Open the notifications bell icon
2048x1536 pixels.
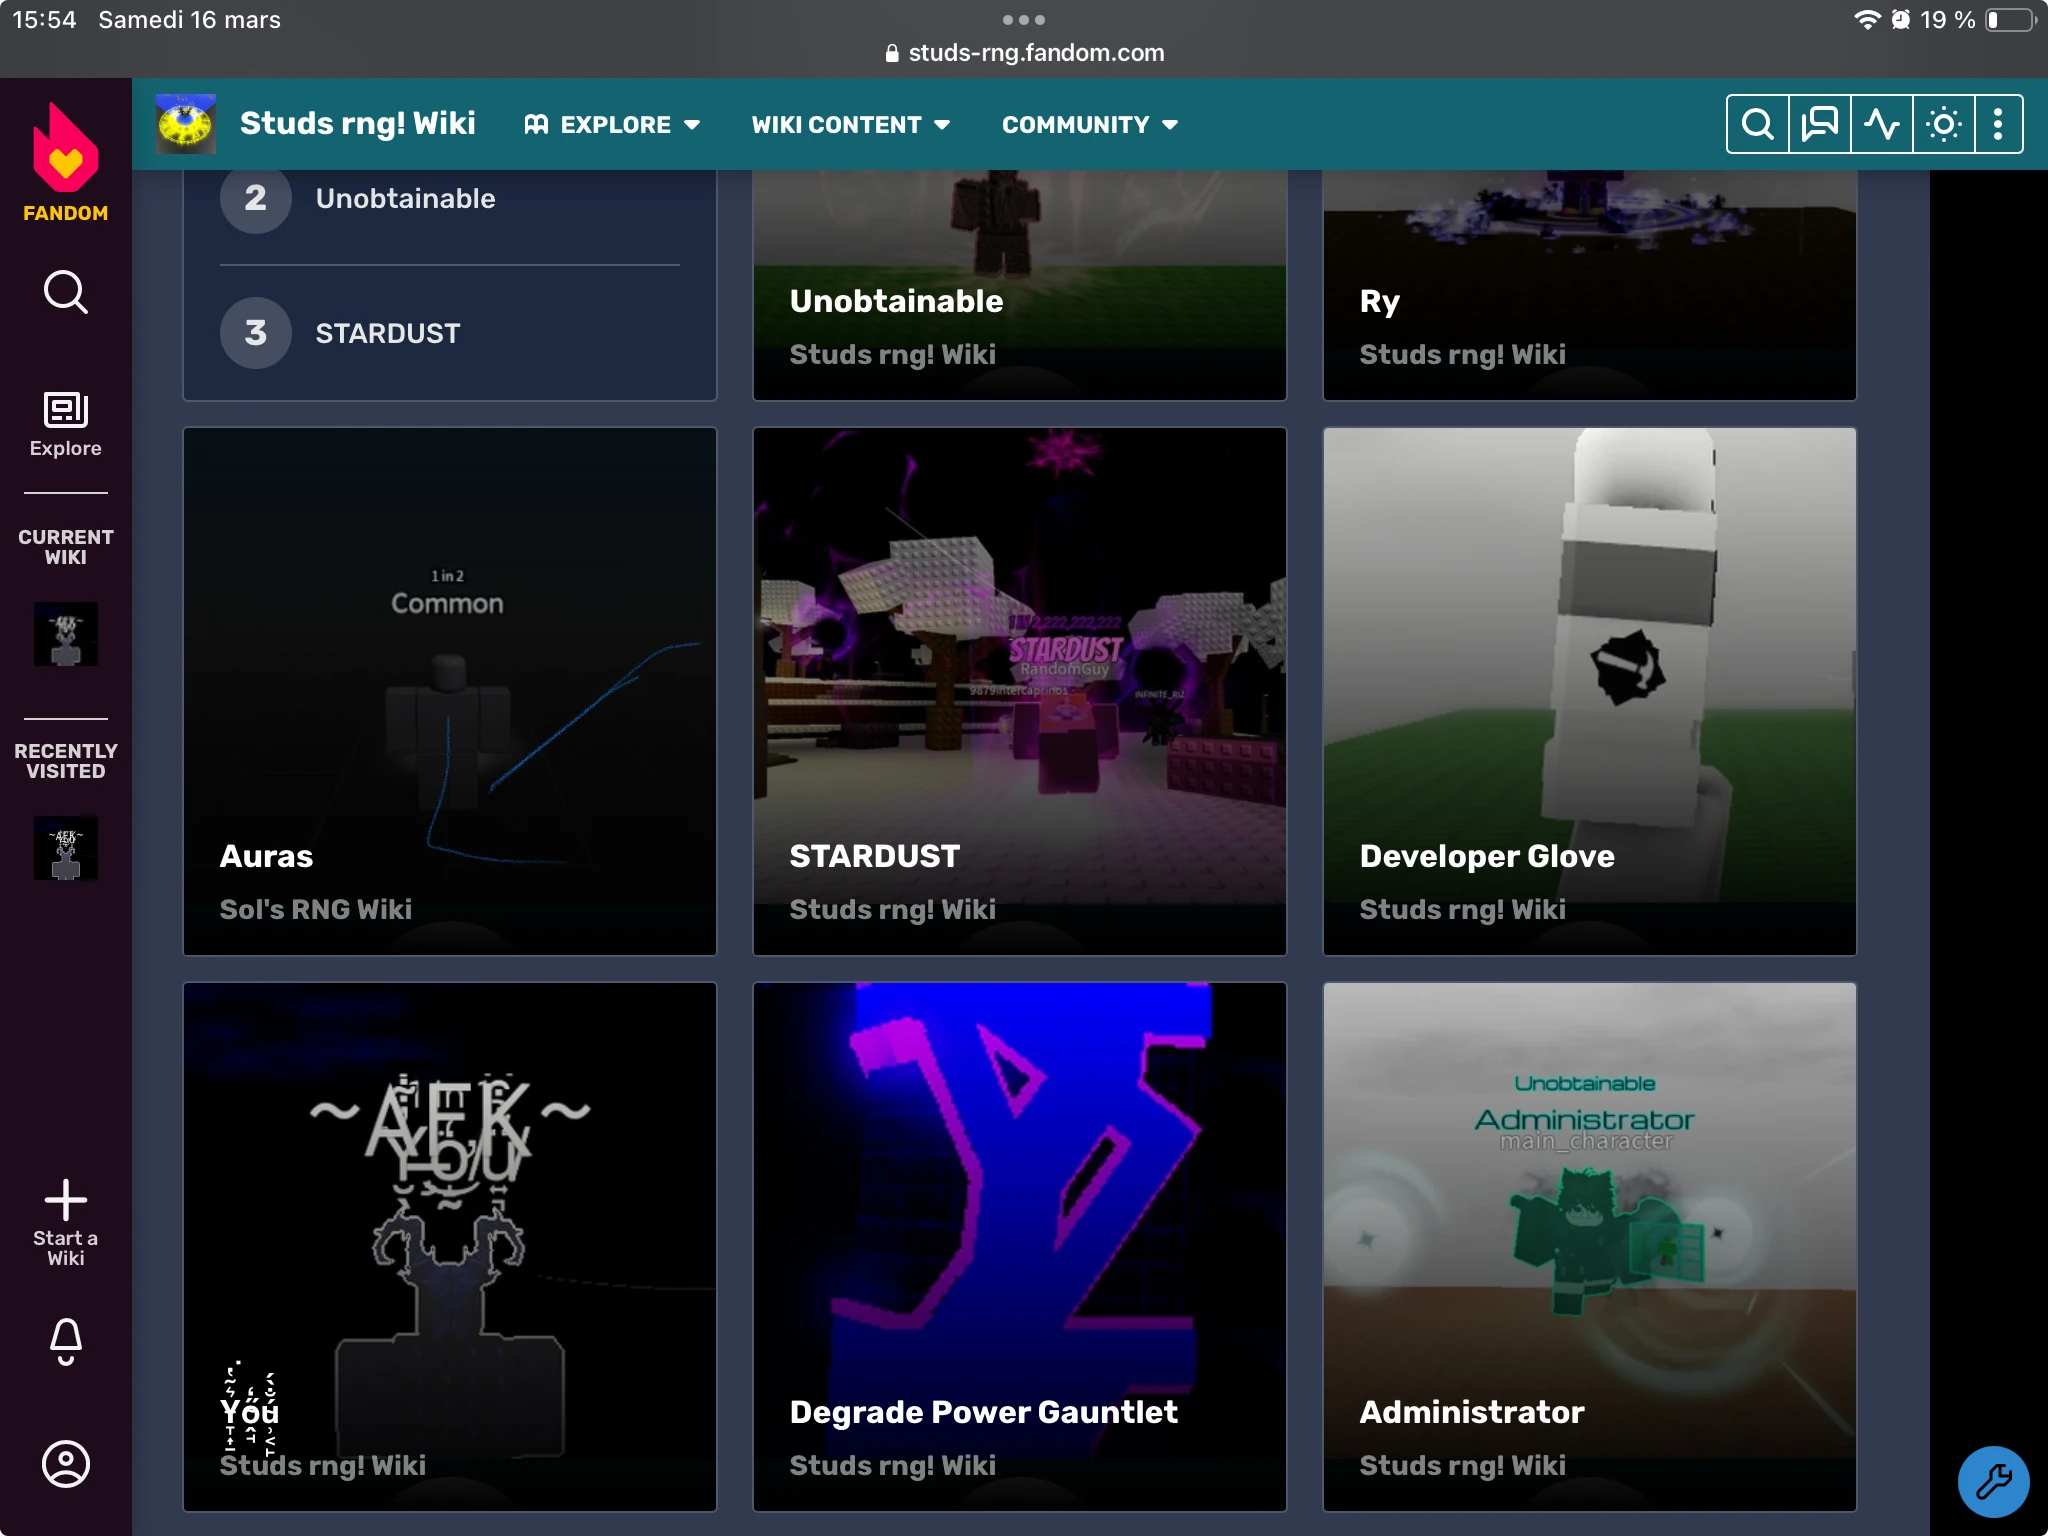65,1340
